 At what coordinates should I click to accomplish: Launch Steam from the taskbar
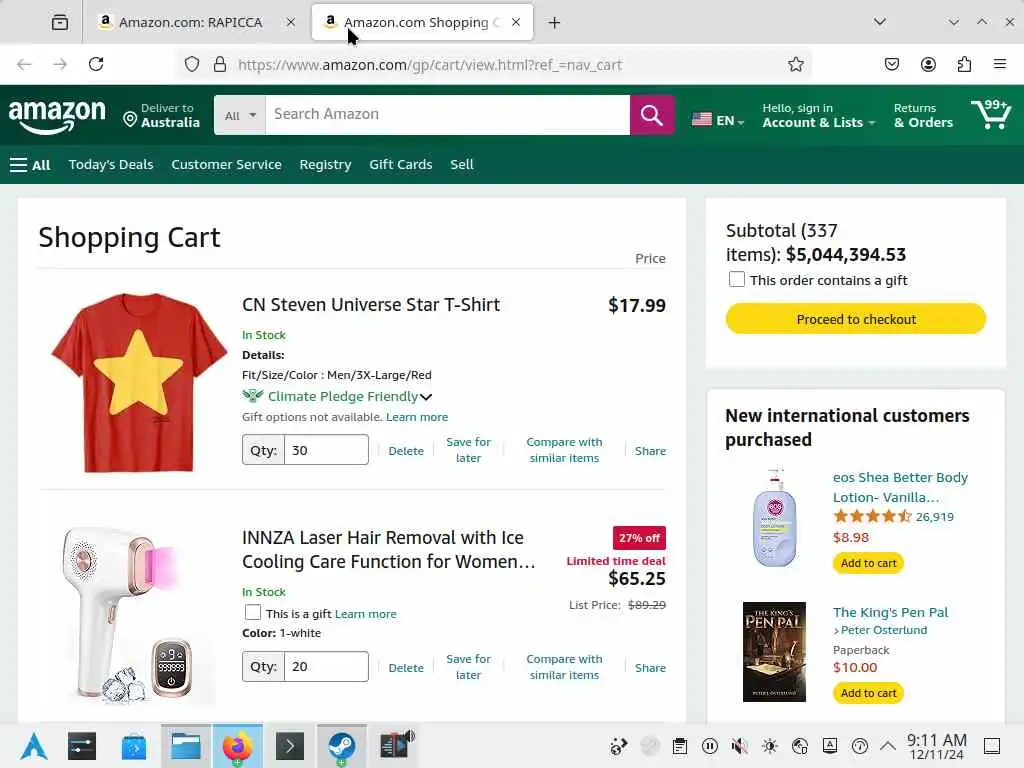tap(341, 746)
